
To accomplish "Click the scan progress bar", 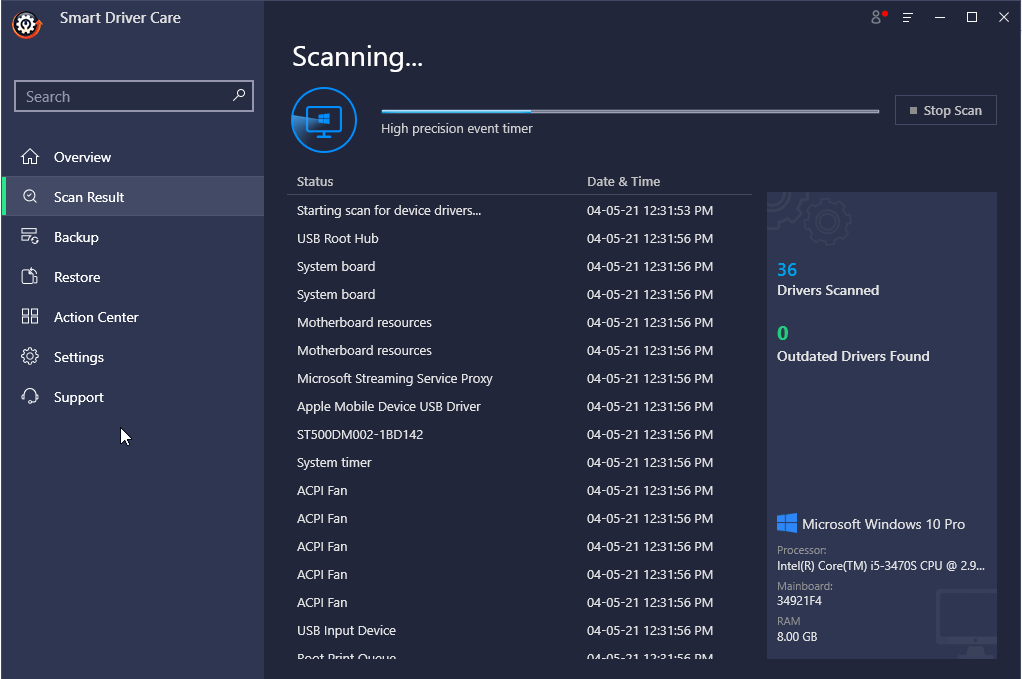I will click(630, 111).
